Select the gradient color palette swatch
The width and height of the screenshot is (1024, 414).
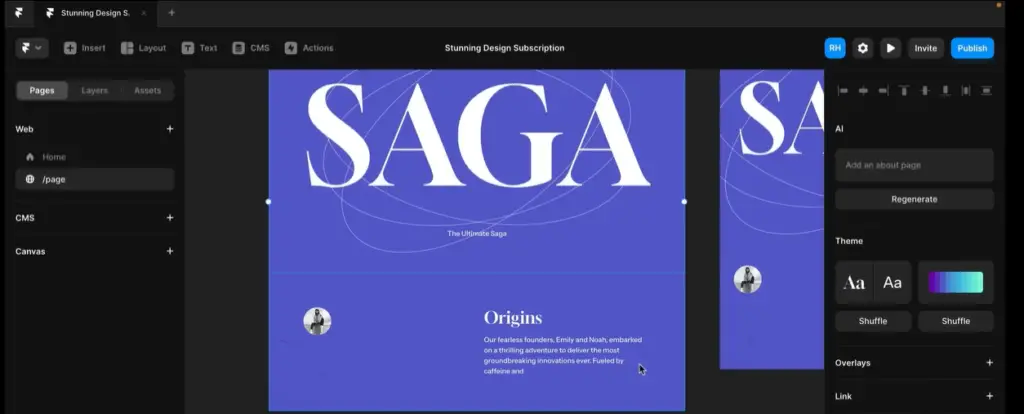coord(955,282)
